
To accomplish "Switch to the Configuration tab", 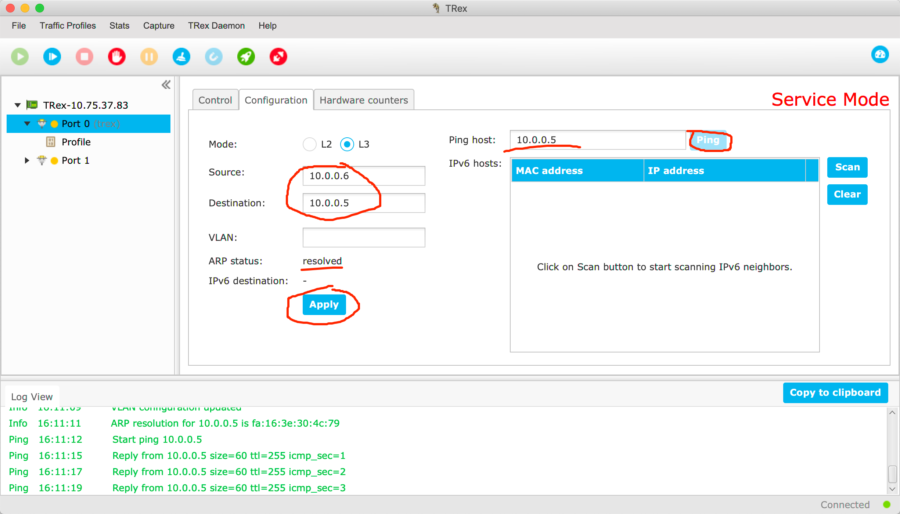I will pos(276,100).
